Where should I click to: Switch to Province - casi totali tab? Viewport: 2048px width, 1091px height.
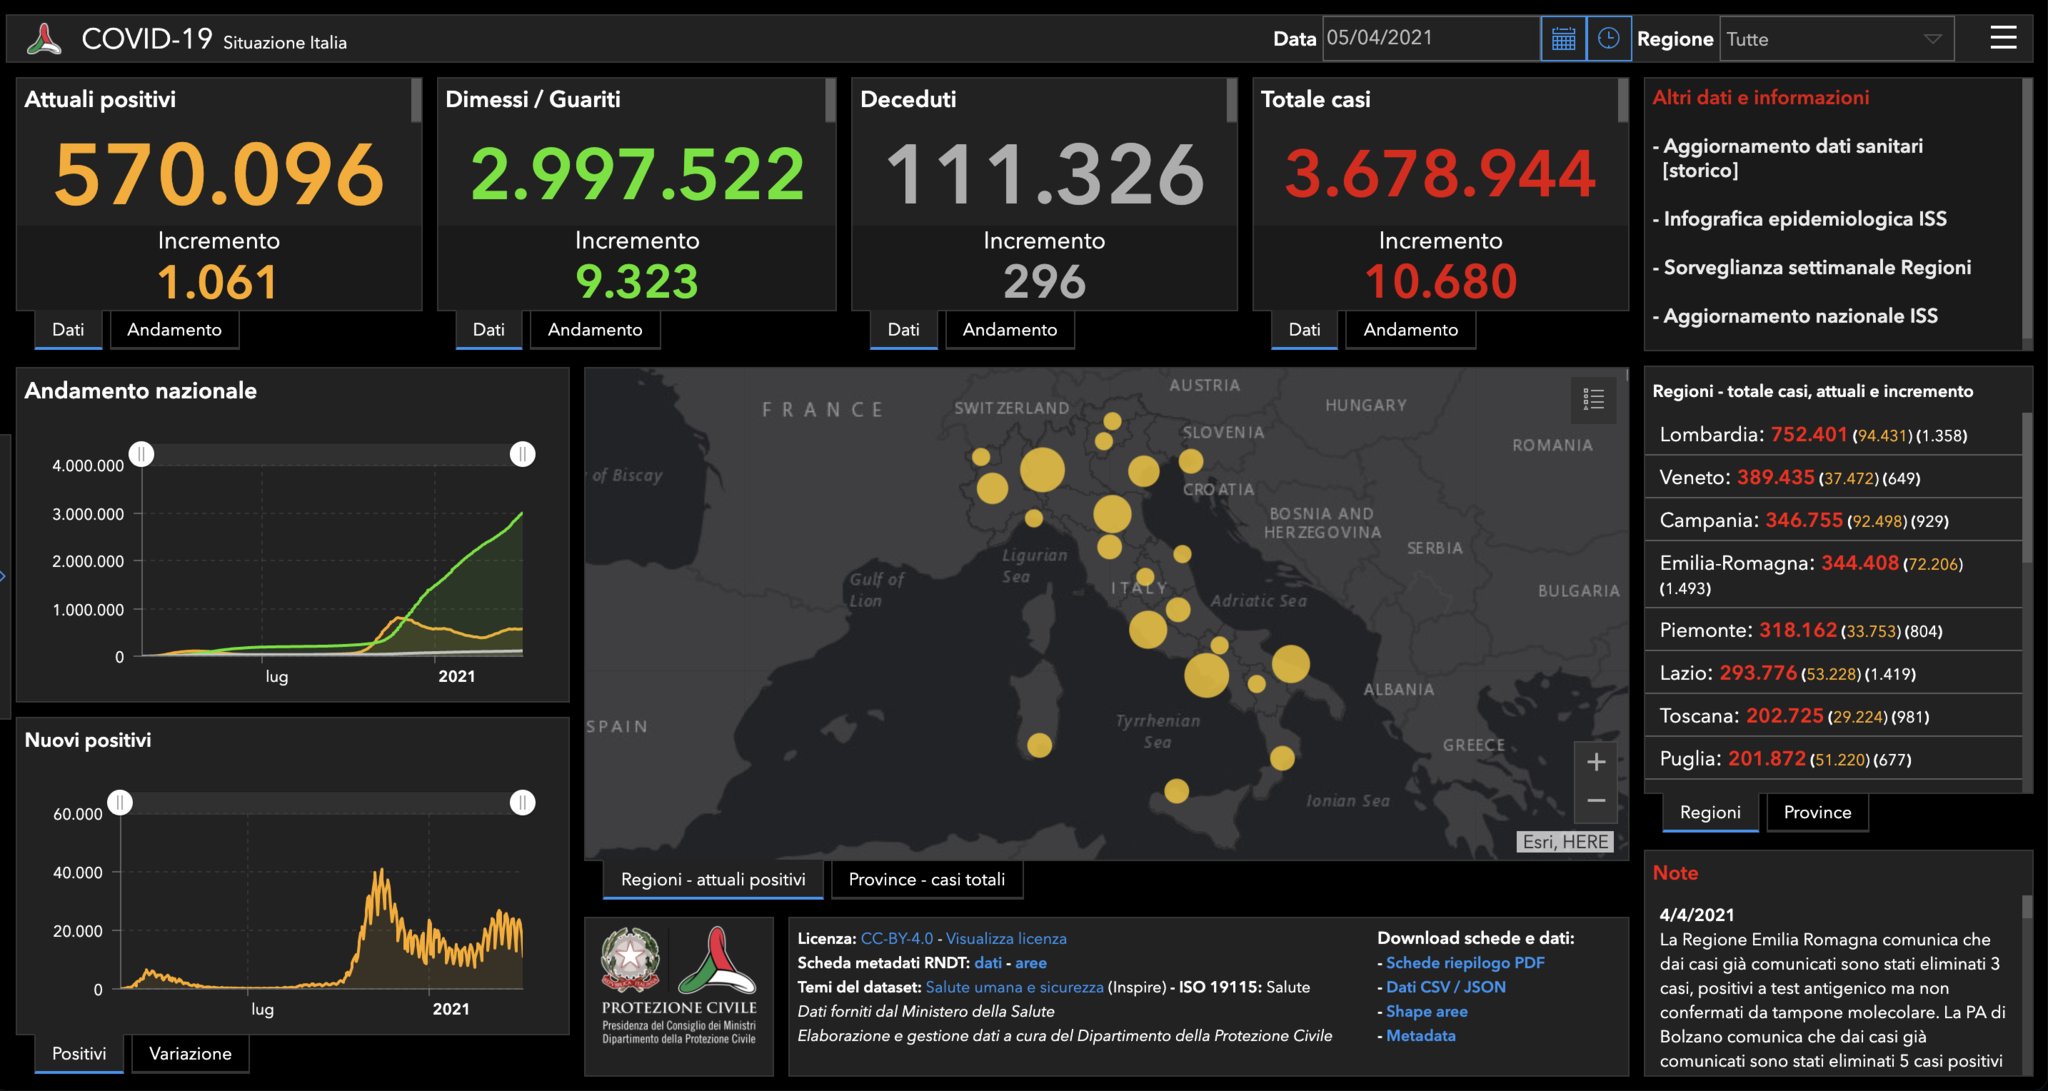926,879
